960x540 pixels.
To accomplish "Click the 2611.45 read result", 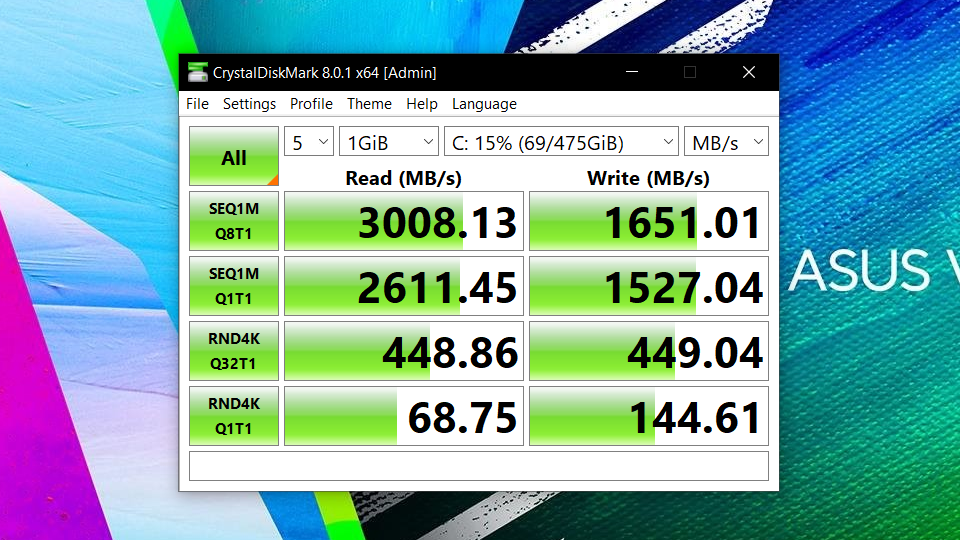I will pos(404,286).
